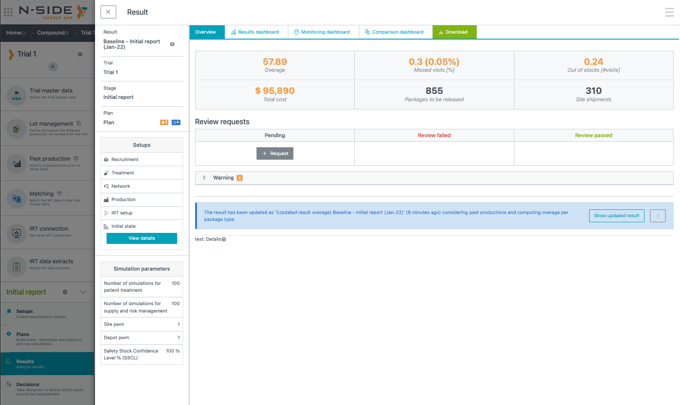Close the Result panel with X button
680x405 pixels.
point(108,12)
